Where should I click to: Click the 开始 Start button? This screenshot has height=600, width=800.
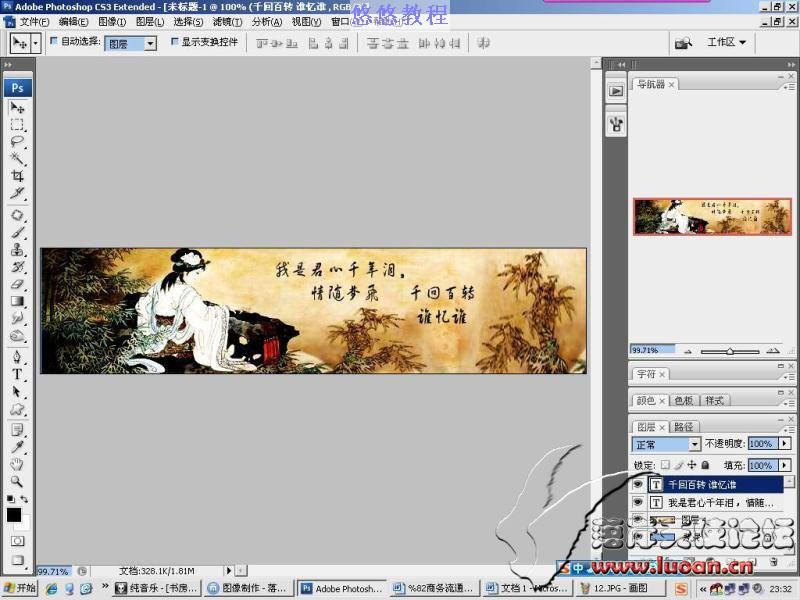pyautogui.click(x=20, y=588)
